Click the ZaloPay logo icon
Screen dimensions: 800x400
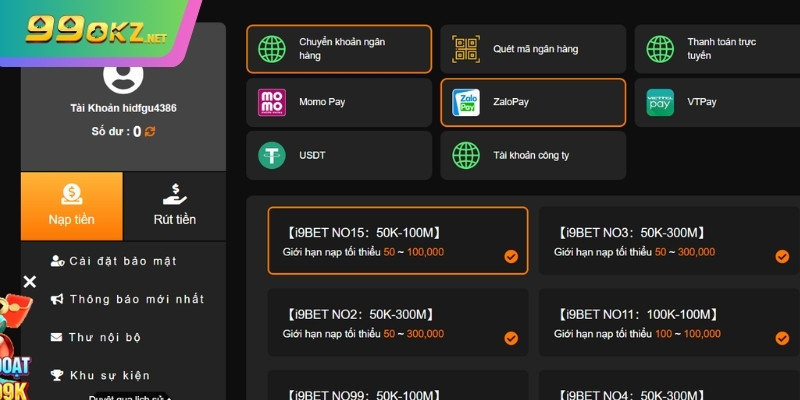pos(466,102)
